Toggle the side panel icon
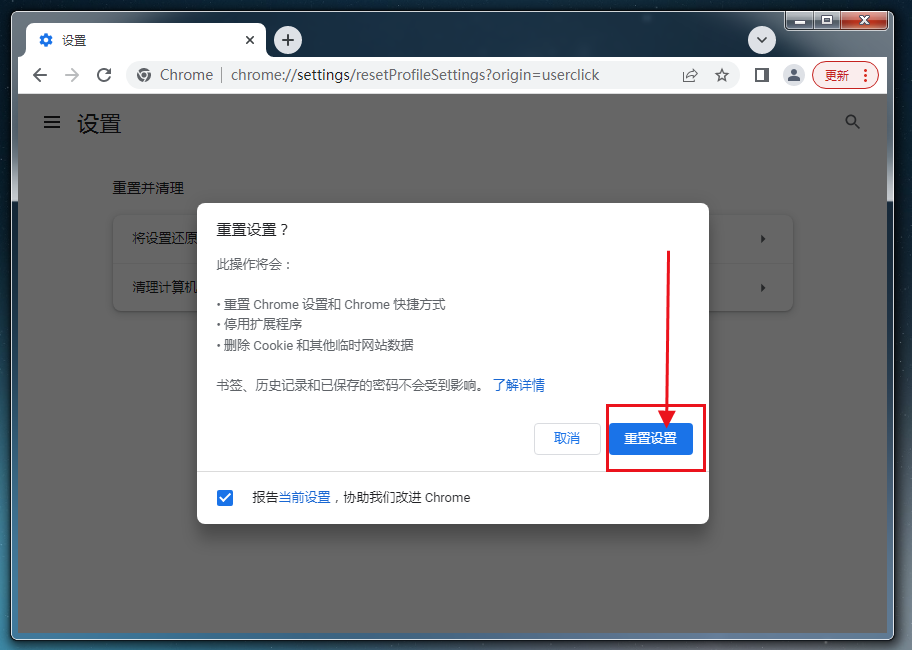 click(761, 75)
